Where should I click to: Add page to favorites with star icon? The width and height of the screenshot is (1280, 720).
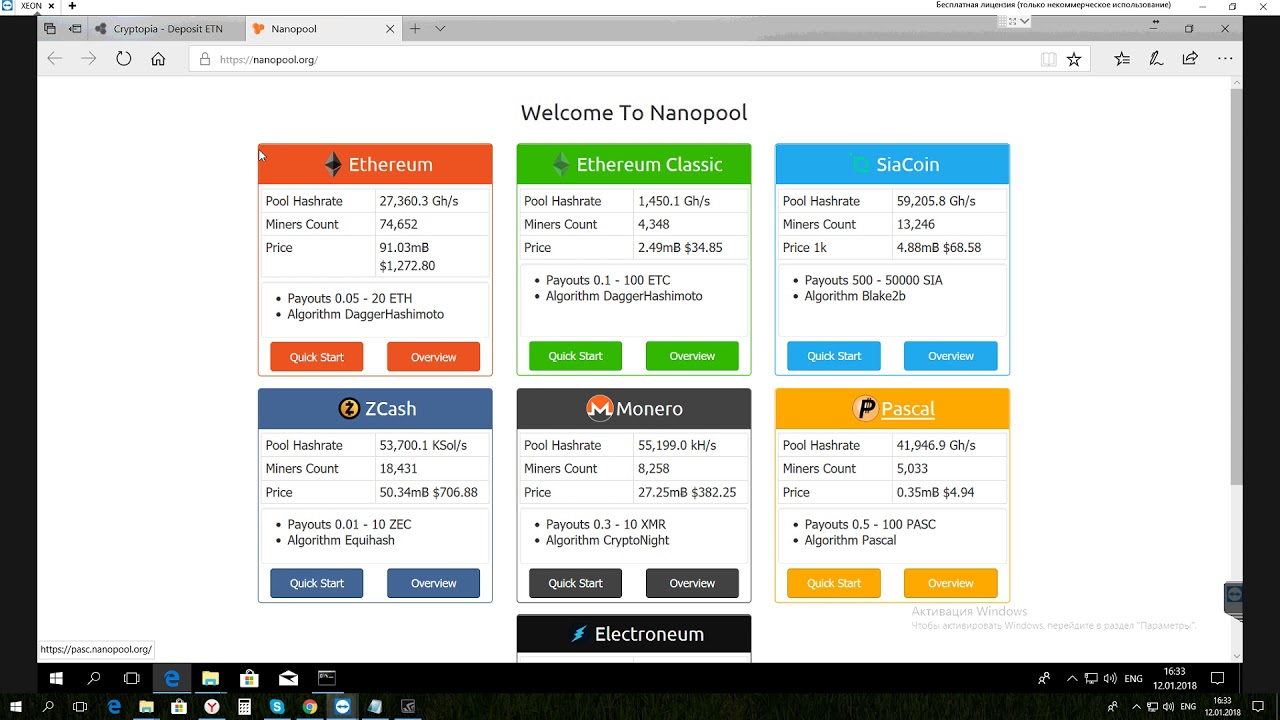(1074, 59)
